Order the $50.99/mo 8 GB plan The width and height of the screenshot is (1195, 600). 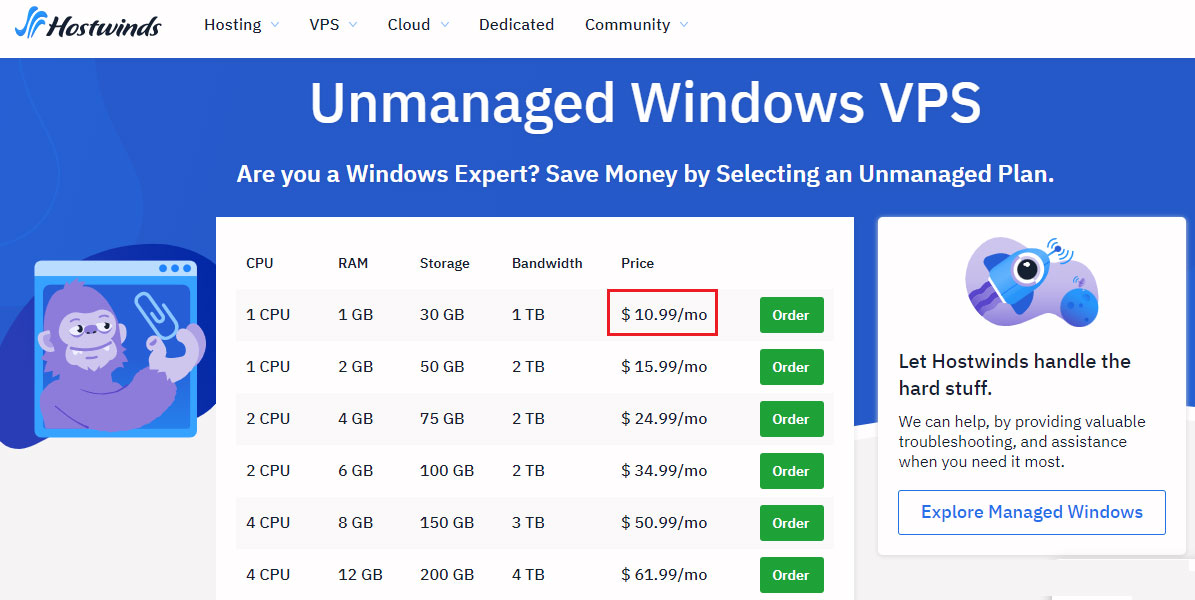pyautogui.click(x=791, y=522)
